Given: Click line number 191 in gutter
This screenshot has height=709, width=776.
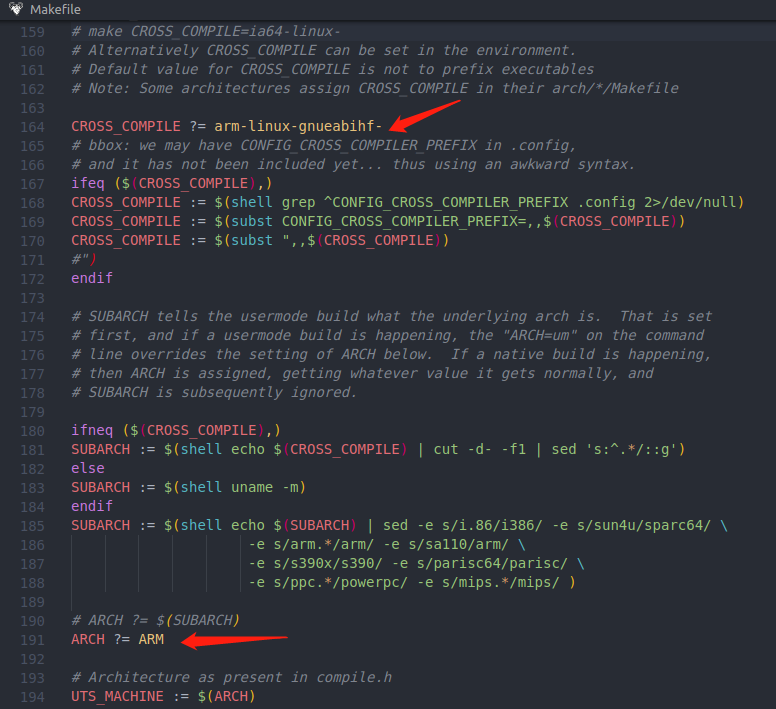Looking at the screenshot, I should click(32, 640).
